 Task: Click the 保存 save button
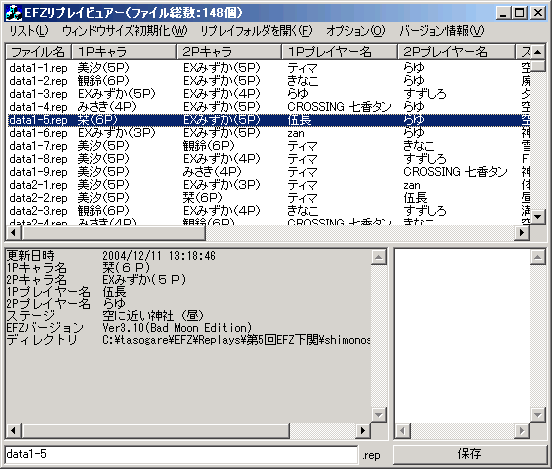tap(469, 454)
